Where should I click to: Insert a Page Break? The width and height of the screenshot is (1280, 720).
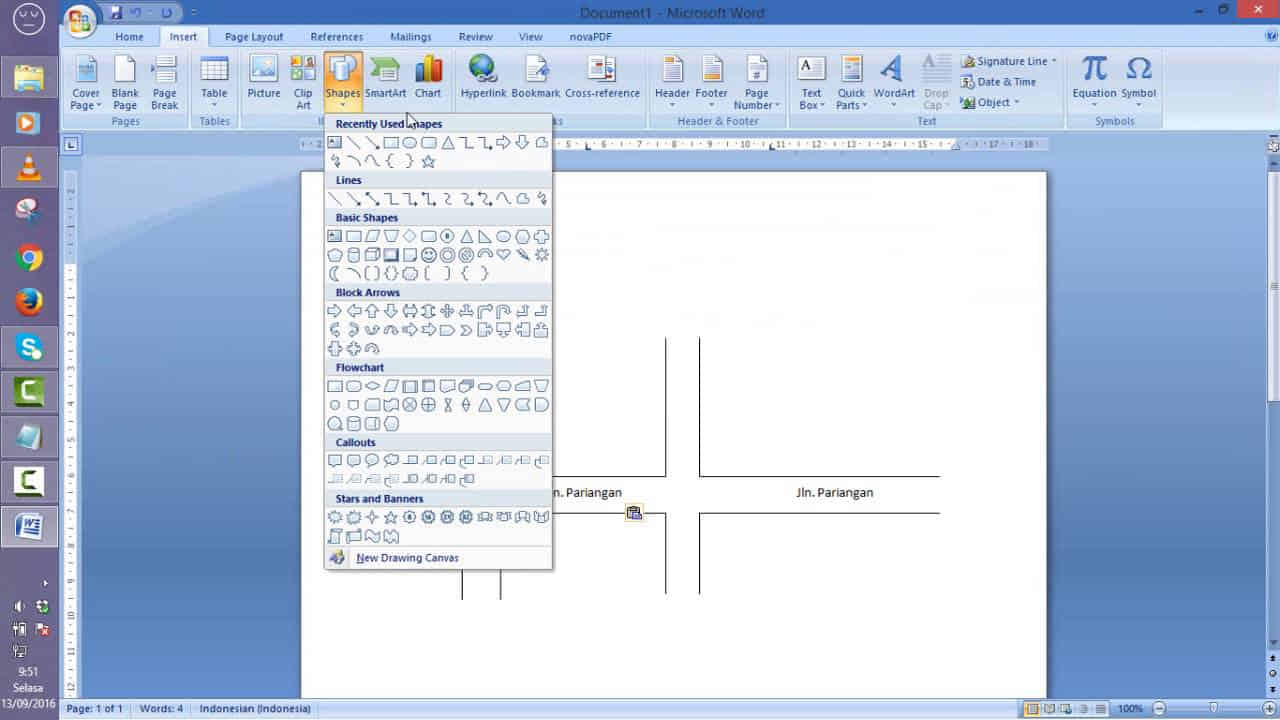click(165, 81)
